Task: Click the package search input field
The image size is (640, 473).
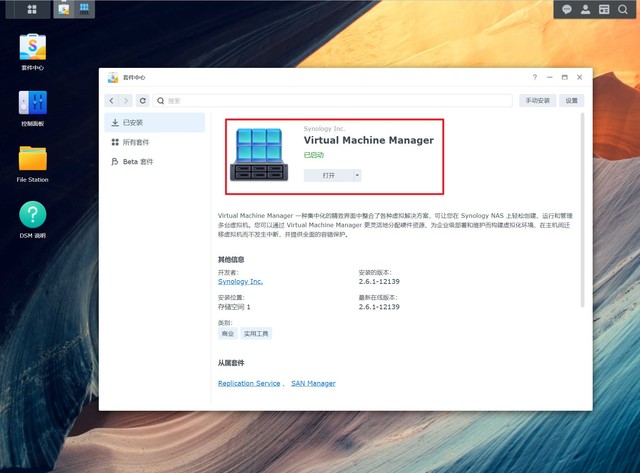Action: point(333,100)
